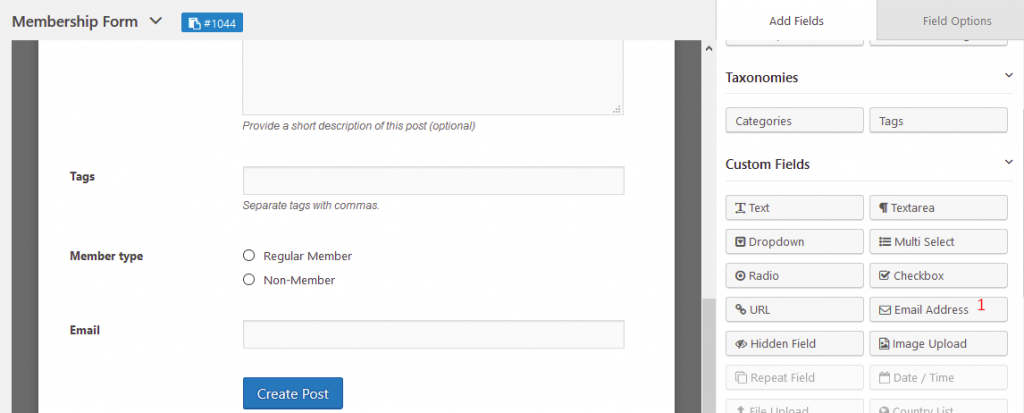Collapse the Custom Fields section
This screenshot has width=1024, height=413.
click(x=1009, y=161)
